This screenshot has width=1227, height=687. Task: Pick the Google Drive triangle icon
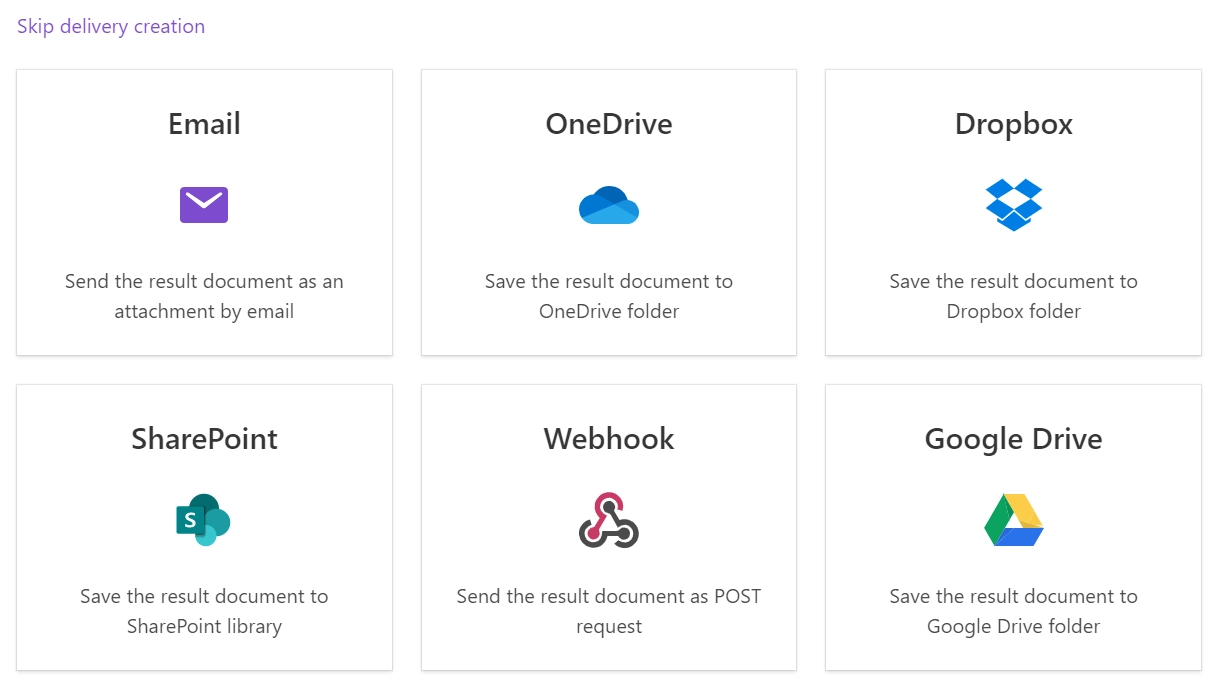(x=1013, y=520)
